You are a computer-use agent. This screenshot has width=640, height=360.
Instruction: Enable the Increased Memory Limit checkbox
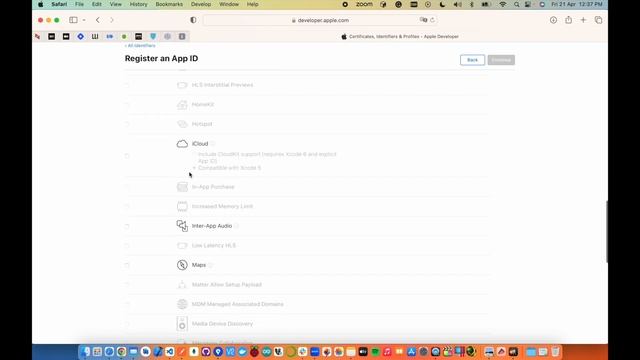[x=127, y=207]
